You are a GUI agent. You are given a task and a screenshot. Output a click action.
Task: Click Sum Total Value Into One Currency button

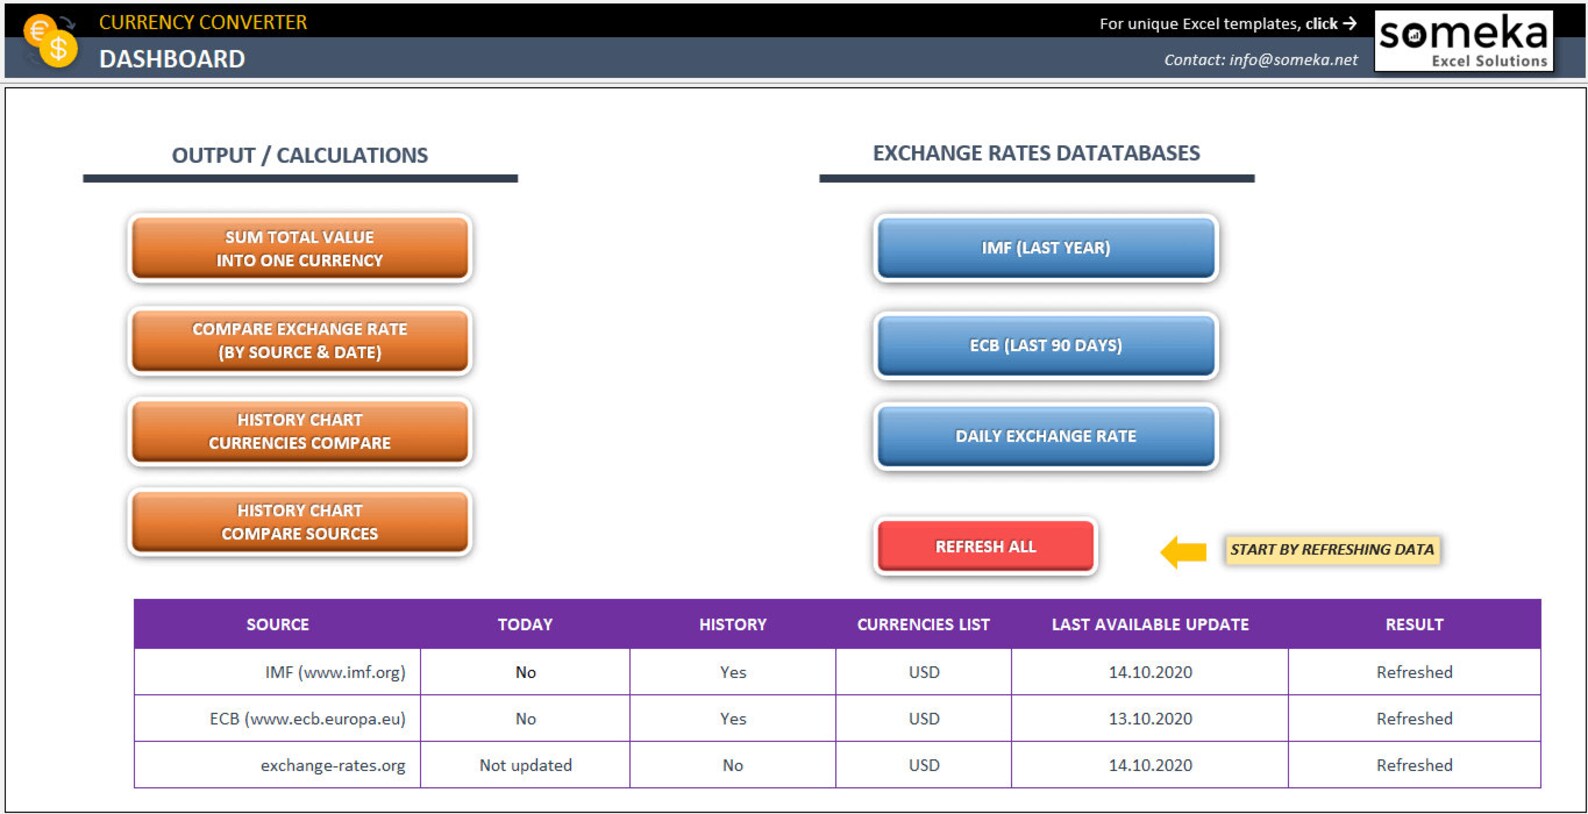pyautogui.click(x=300, y=248)
